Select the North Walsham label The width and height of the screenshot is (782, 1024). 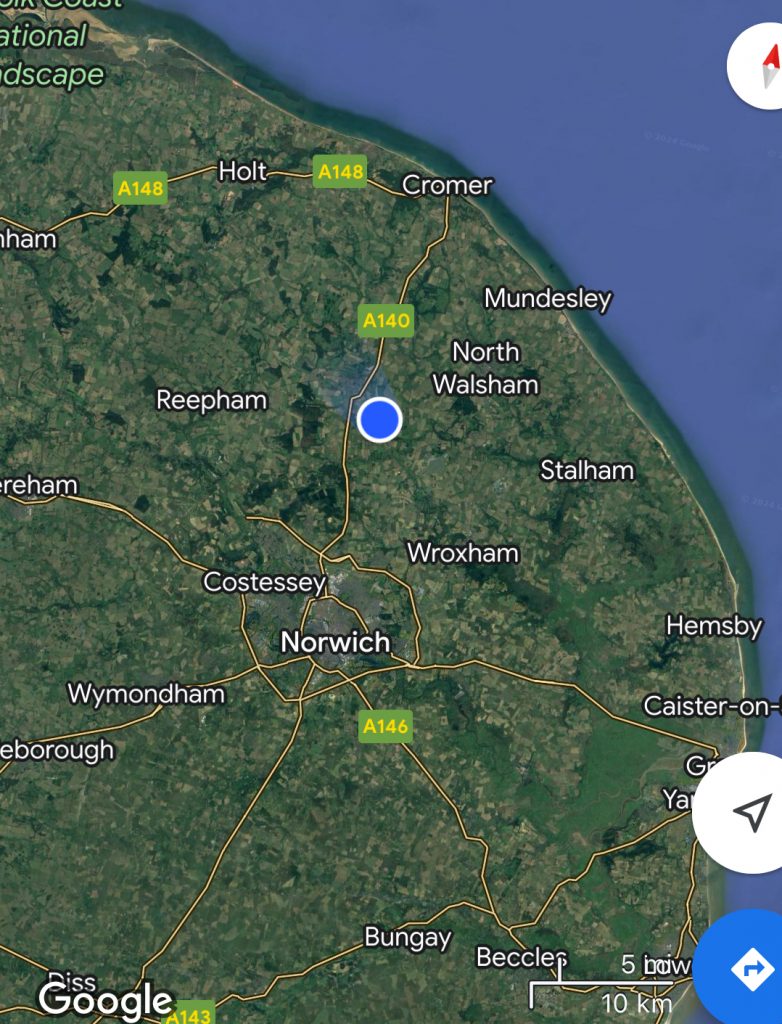coord(486,368)
